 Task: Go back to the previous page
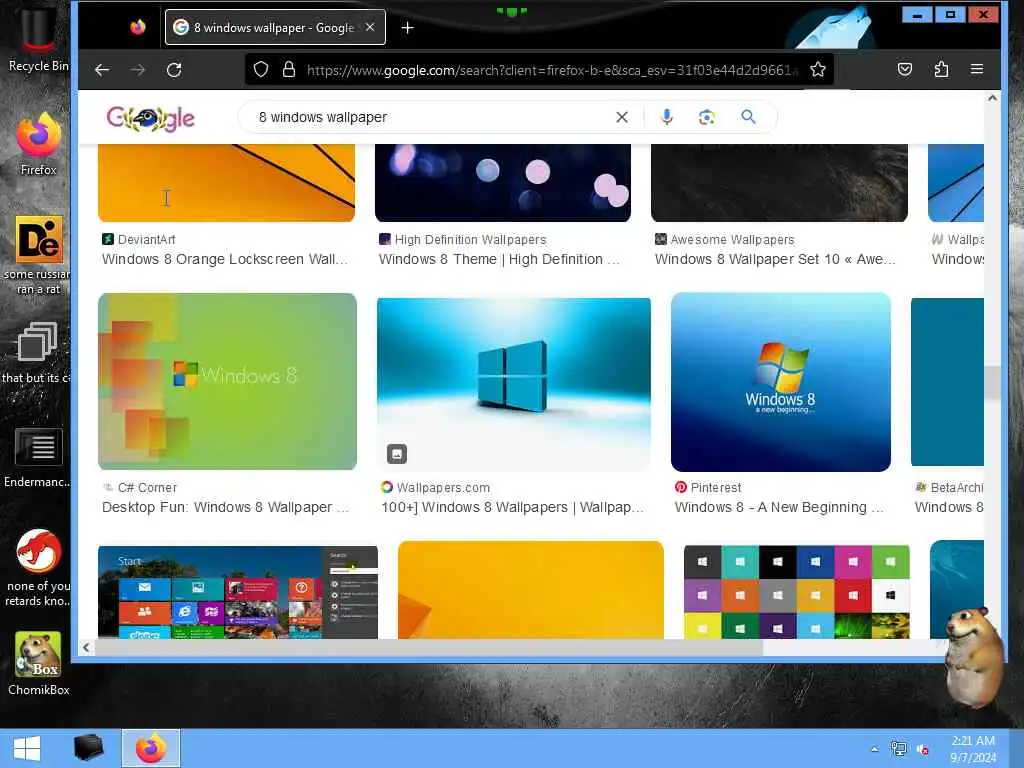click(x=102, y=70)
